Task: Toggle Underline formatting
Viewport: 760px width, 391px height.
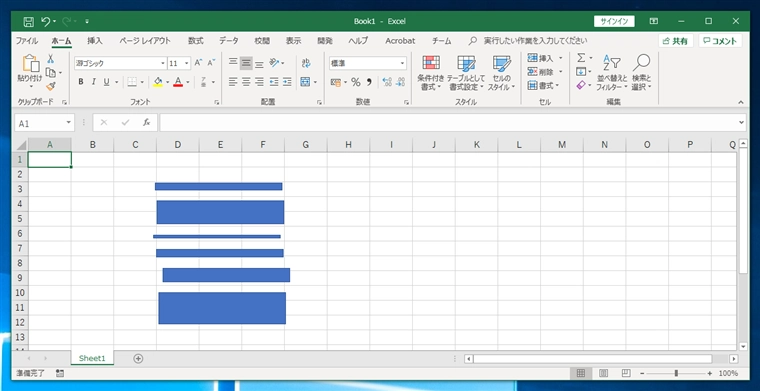Action: pyautogui.click(x=106, y=82)
